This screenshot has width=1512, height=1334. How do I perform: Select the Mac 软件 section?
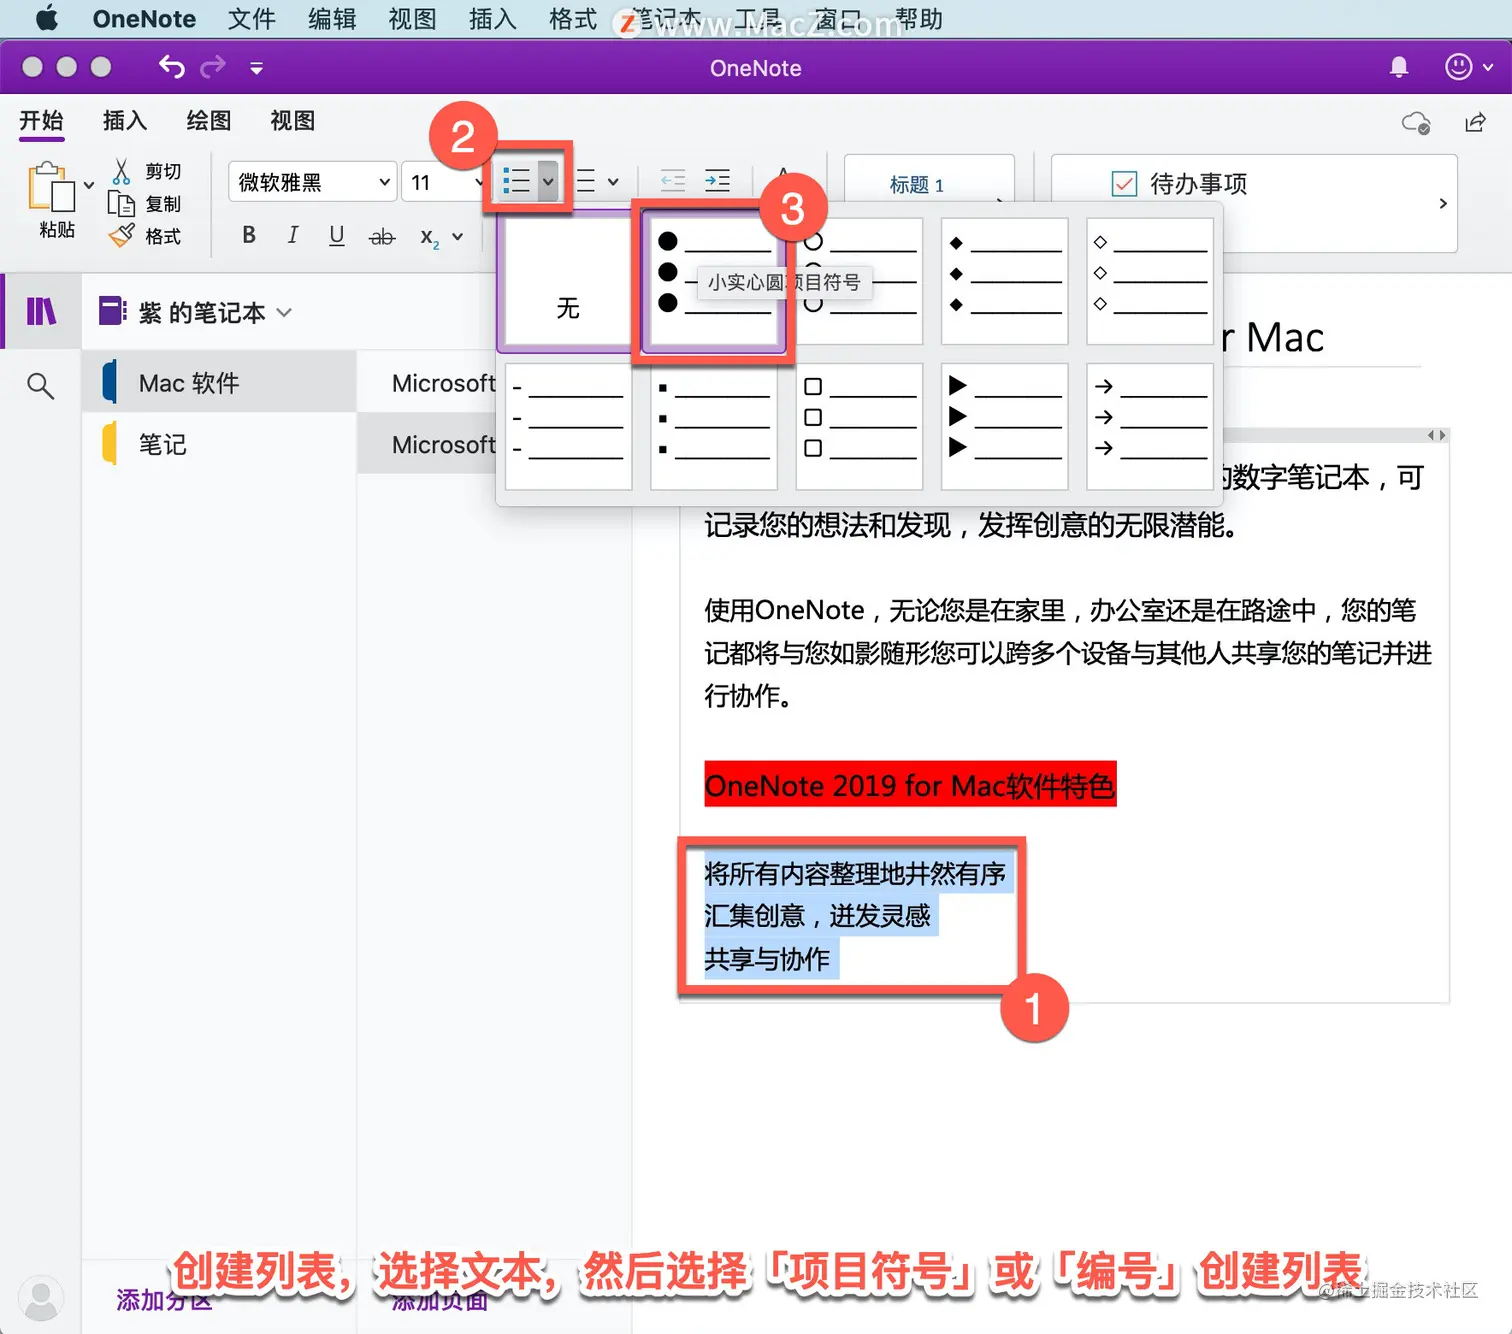[x=219, y=382]
